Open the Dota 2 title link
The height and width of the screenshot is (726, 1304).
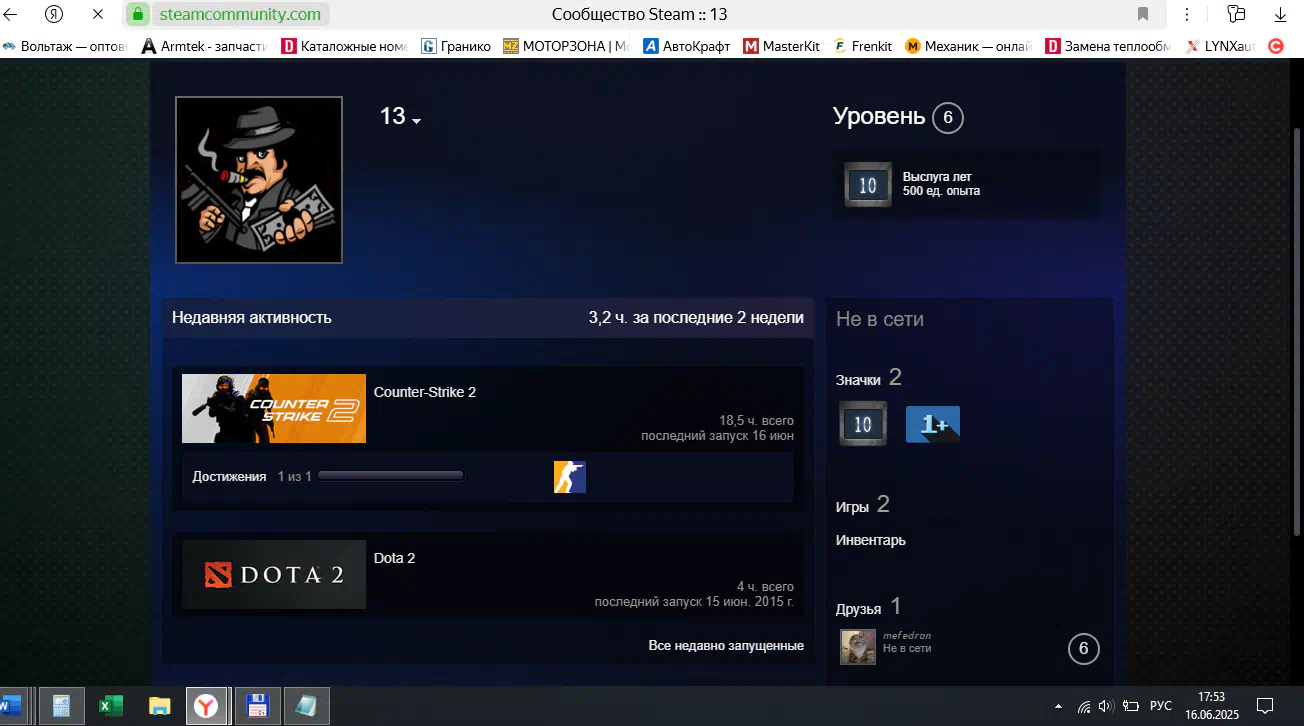point(394,558)
